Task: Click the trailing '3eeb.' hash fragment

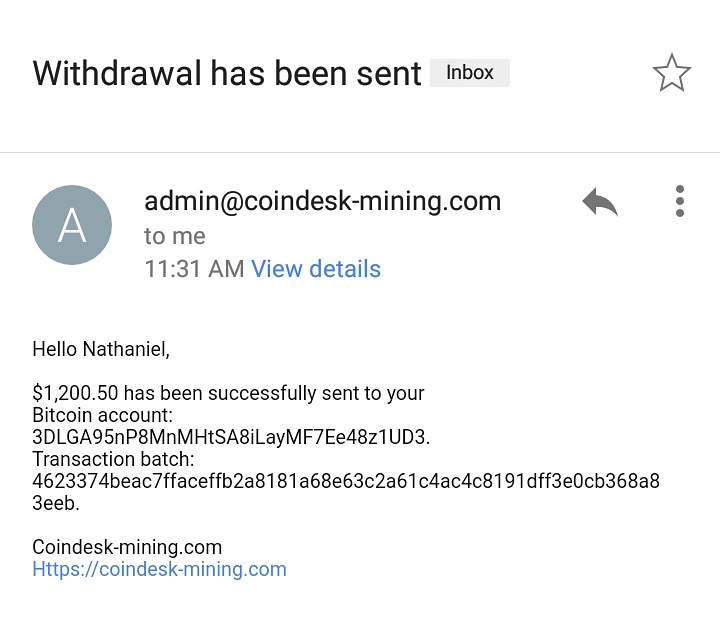Action: pos(56,503)
